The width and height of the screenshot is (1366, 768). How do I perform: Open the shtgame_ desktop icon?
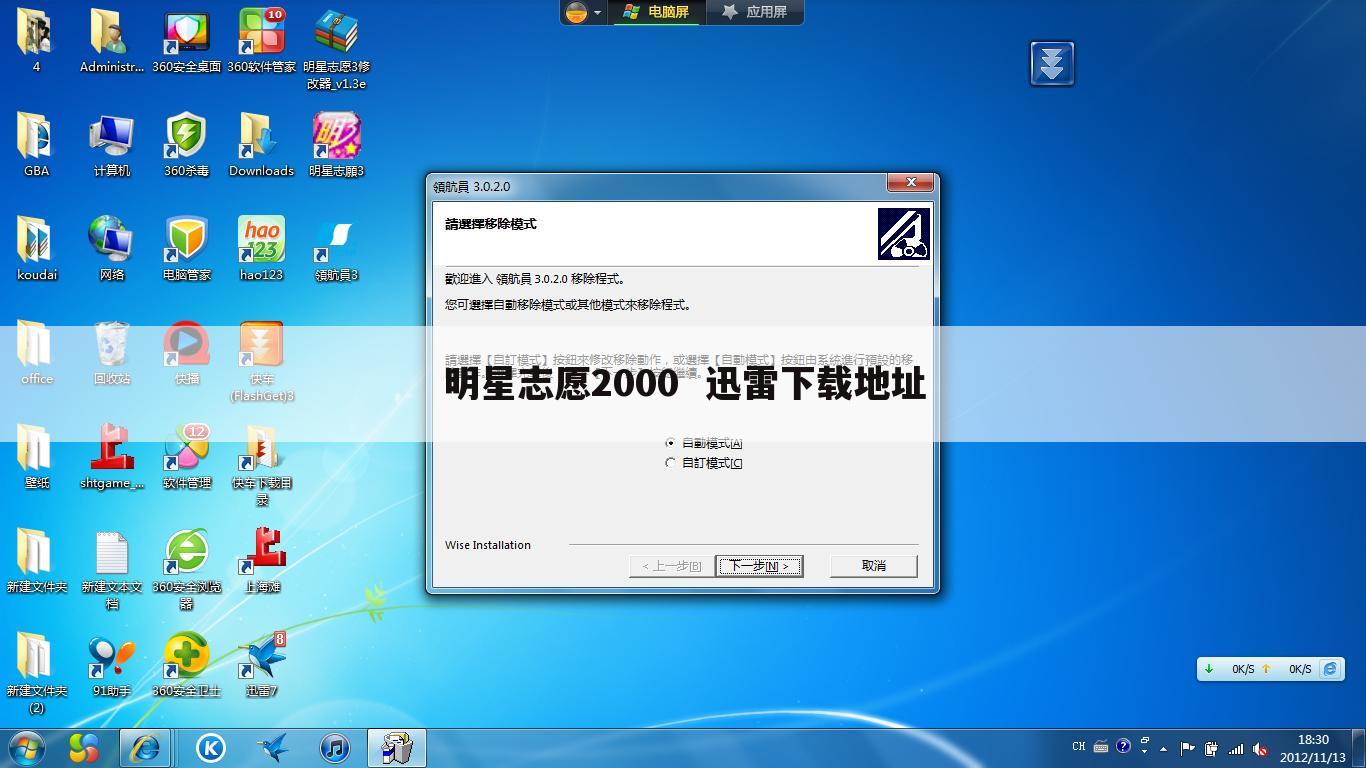(x=111, y=456)
